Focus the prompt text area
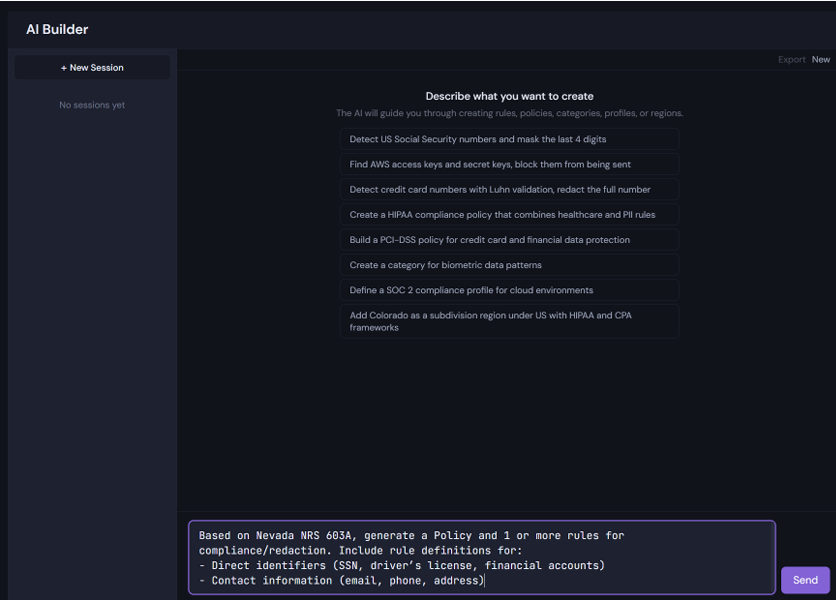 click(x=482, y=557)
